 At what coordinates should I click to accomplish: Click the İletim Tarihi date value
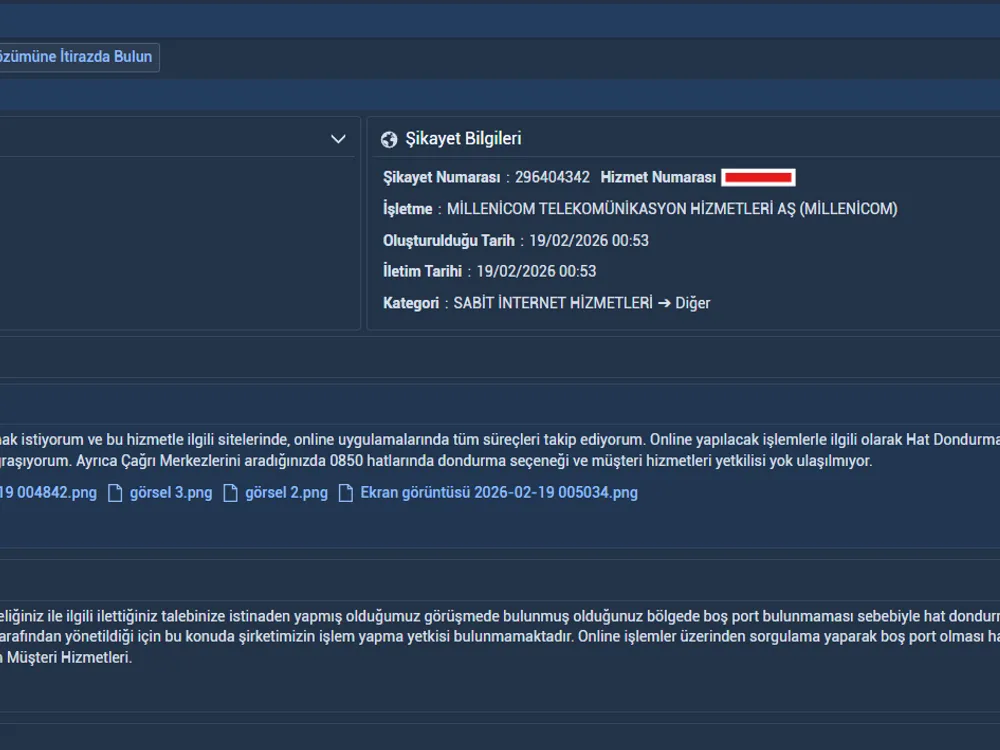tap(536, 271)
